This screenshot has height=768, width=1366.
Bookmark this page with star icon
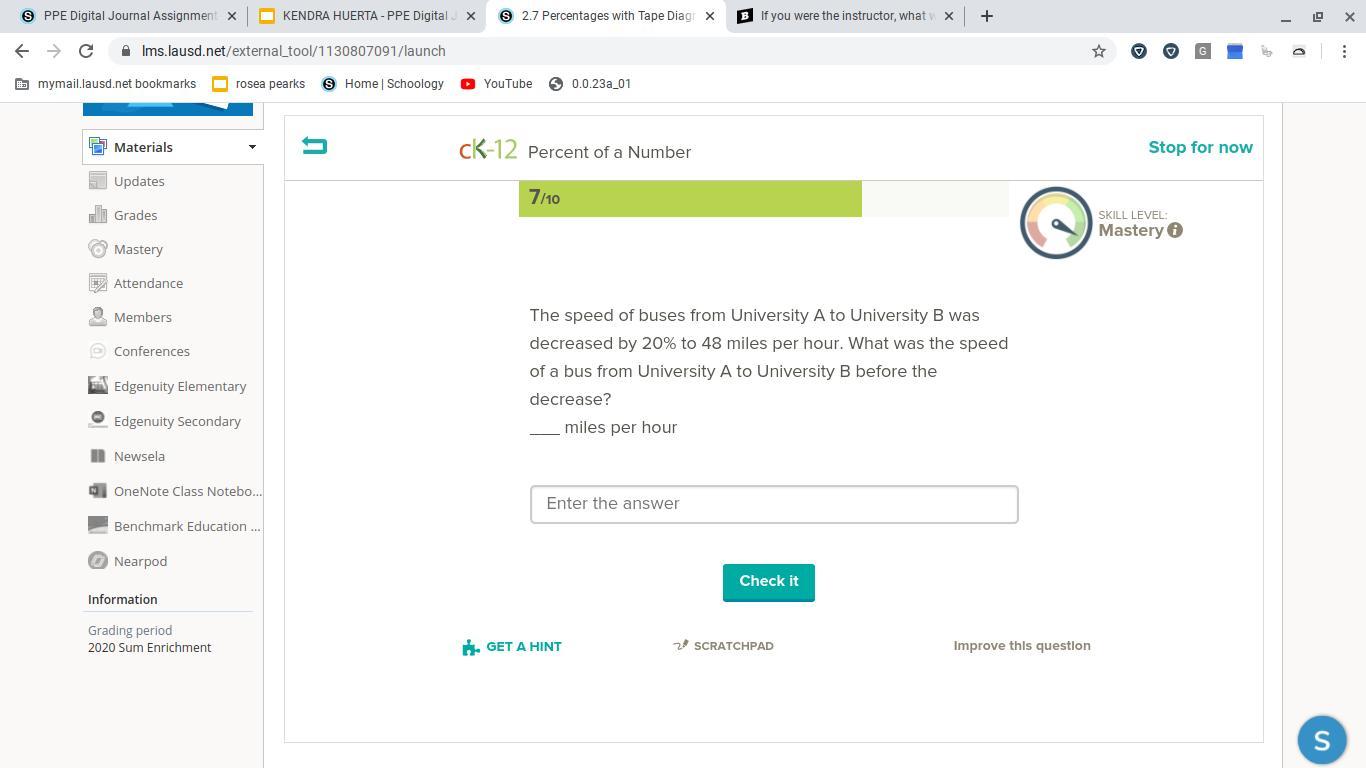pos(1098,51)
